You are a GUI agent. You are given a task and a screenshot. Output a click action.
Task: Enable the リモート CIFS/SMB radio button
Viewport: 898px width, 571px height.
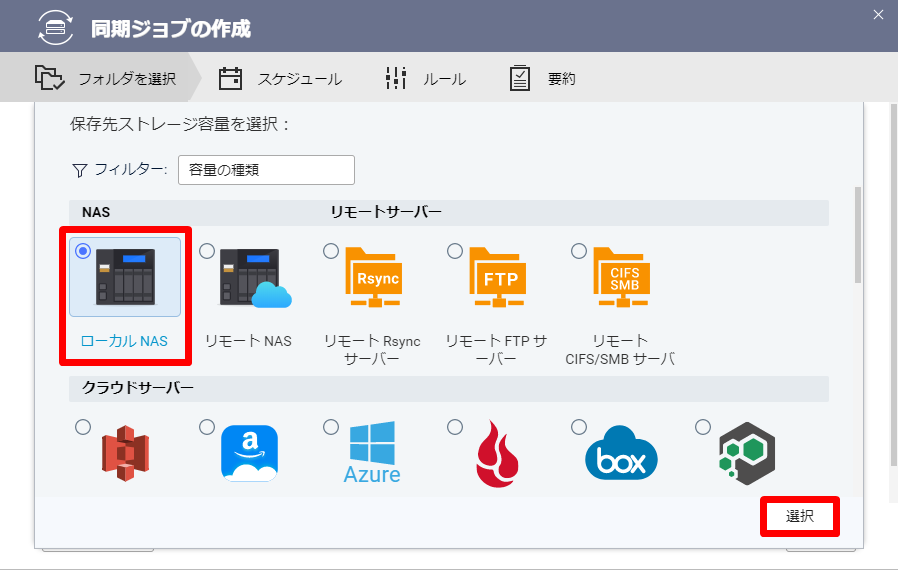coord(579,251)
